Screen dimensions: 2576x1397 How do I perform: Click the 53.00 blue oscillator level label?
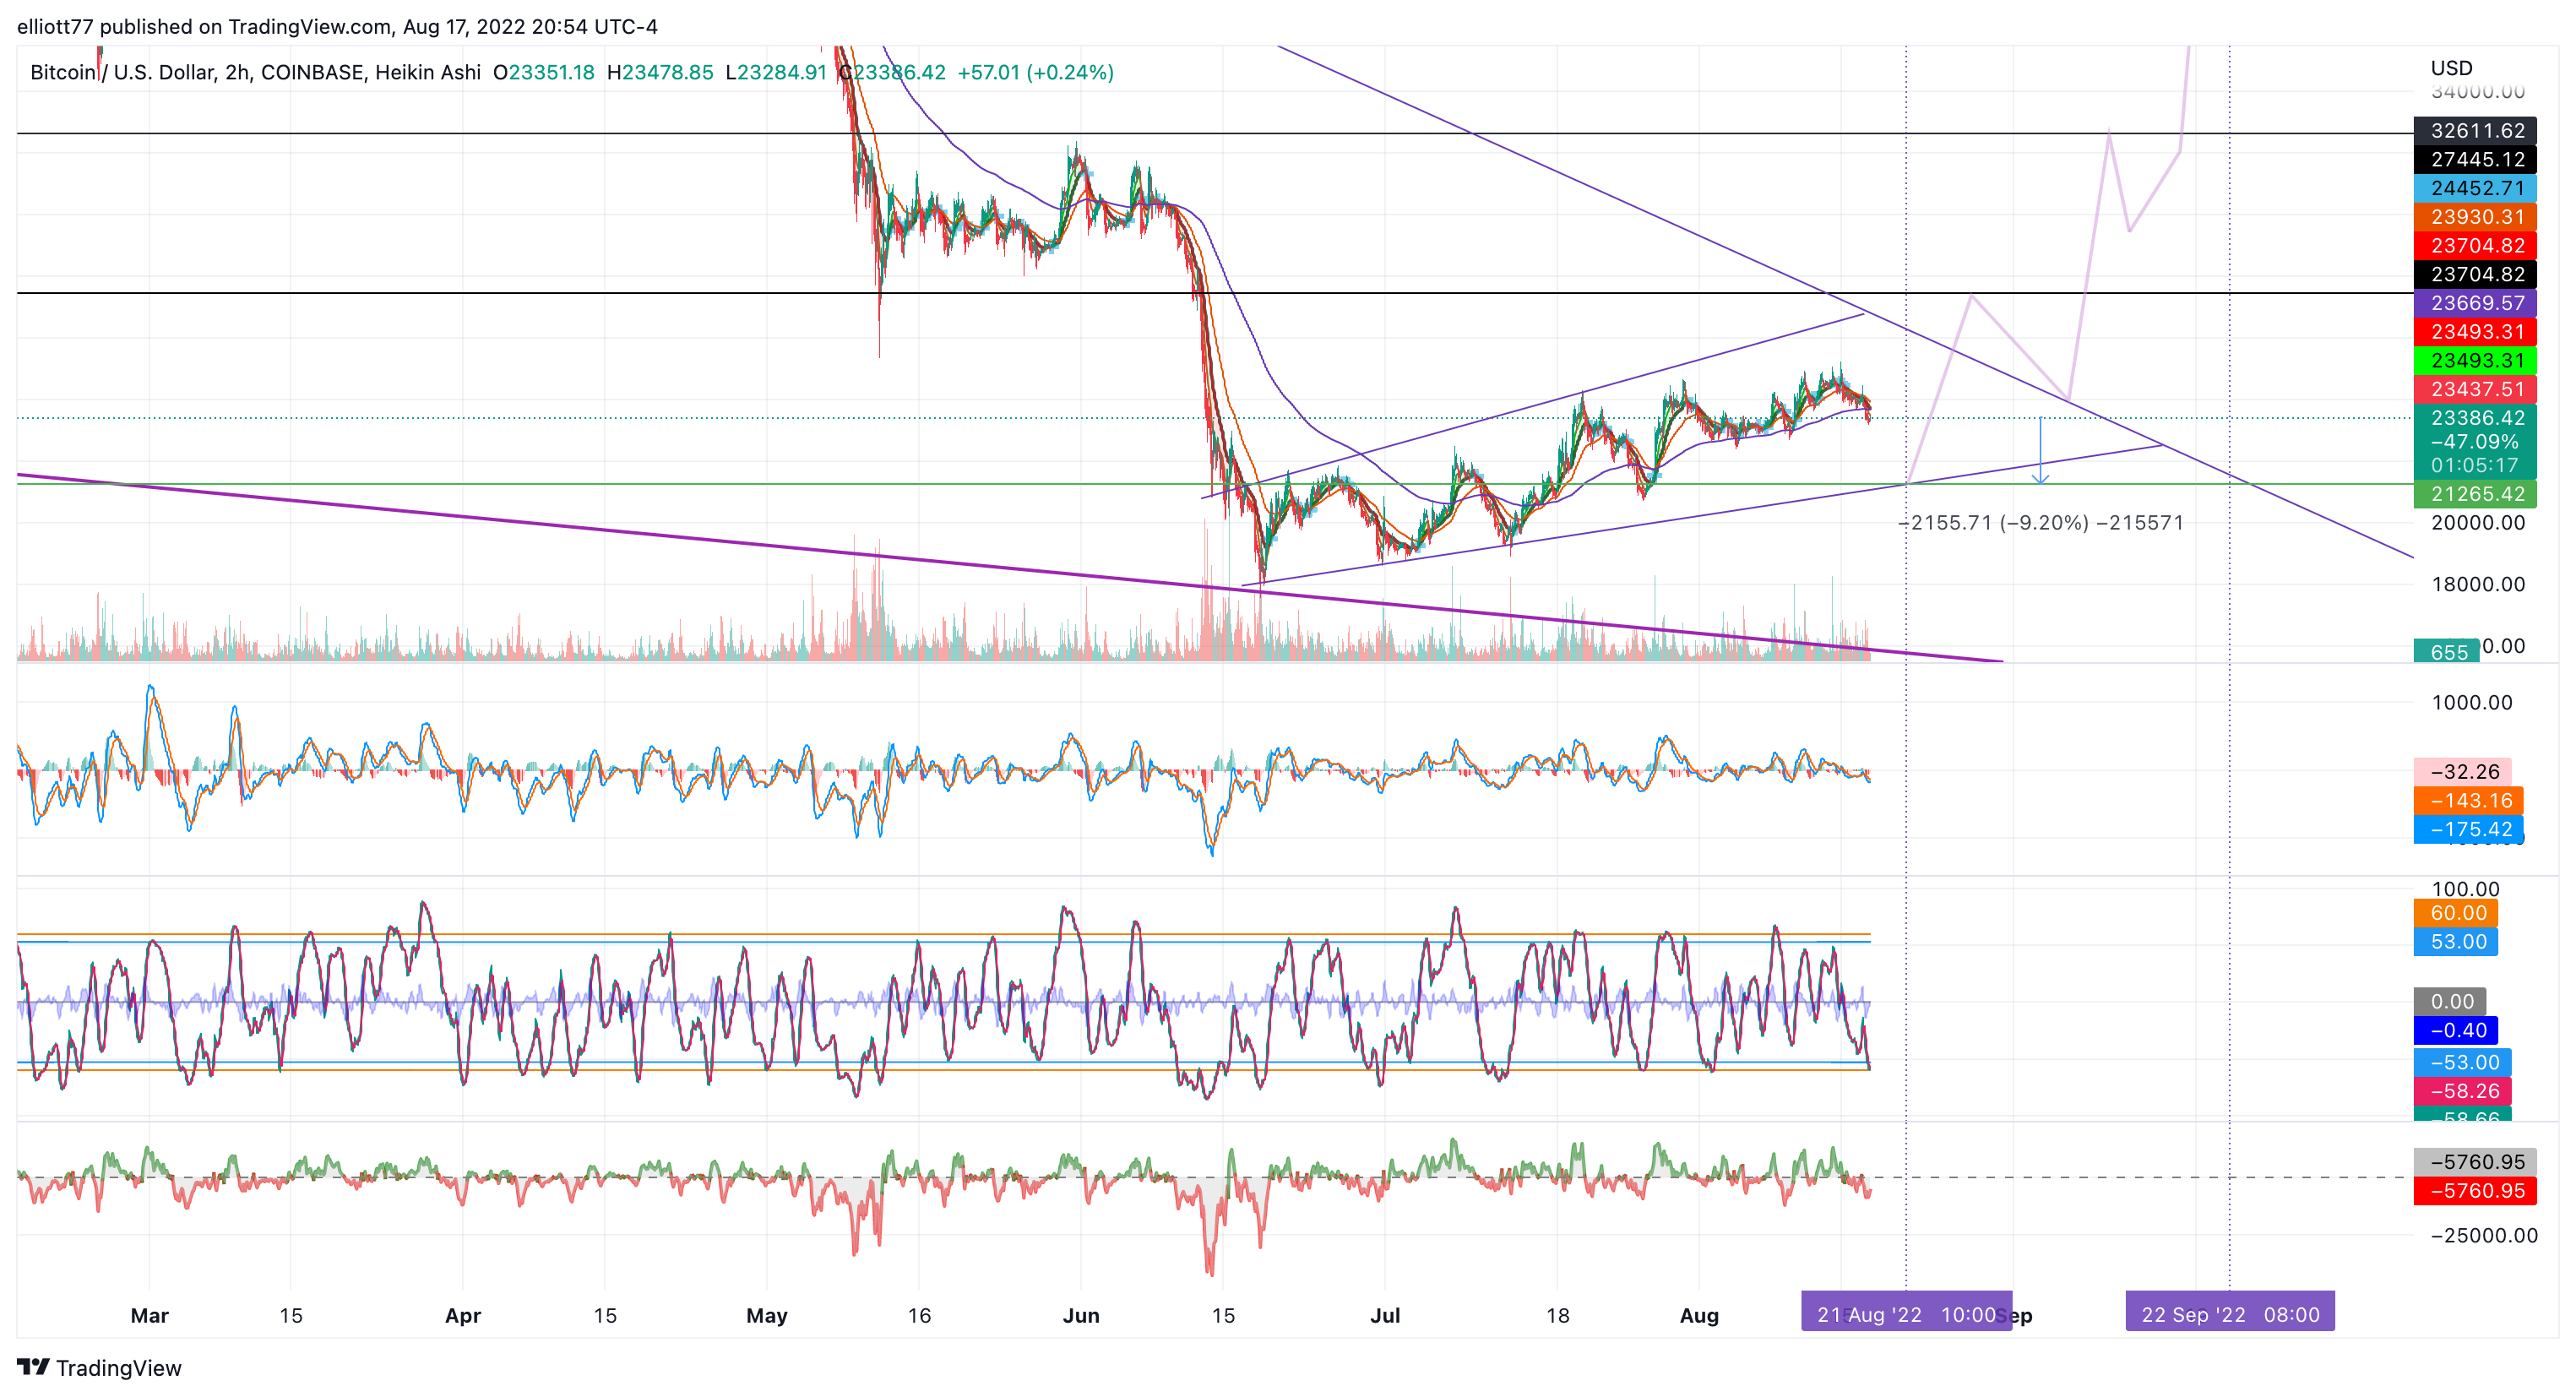pos(2456,942)
